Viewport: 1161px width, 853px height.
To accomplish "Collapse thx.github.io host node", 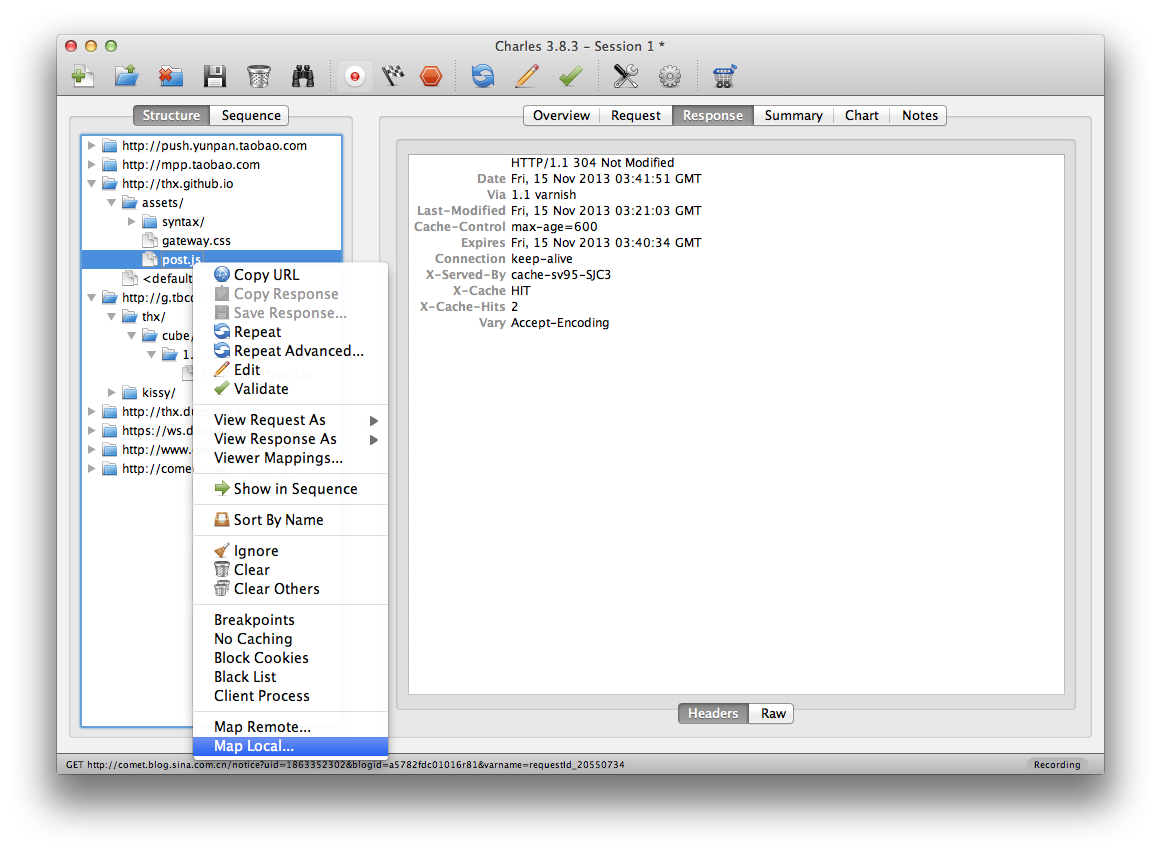I will click(91, 184).
